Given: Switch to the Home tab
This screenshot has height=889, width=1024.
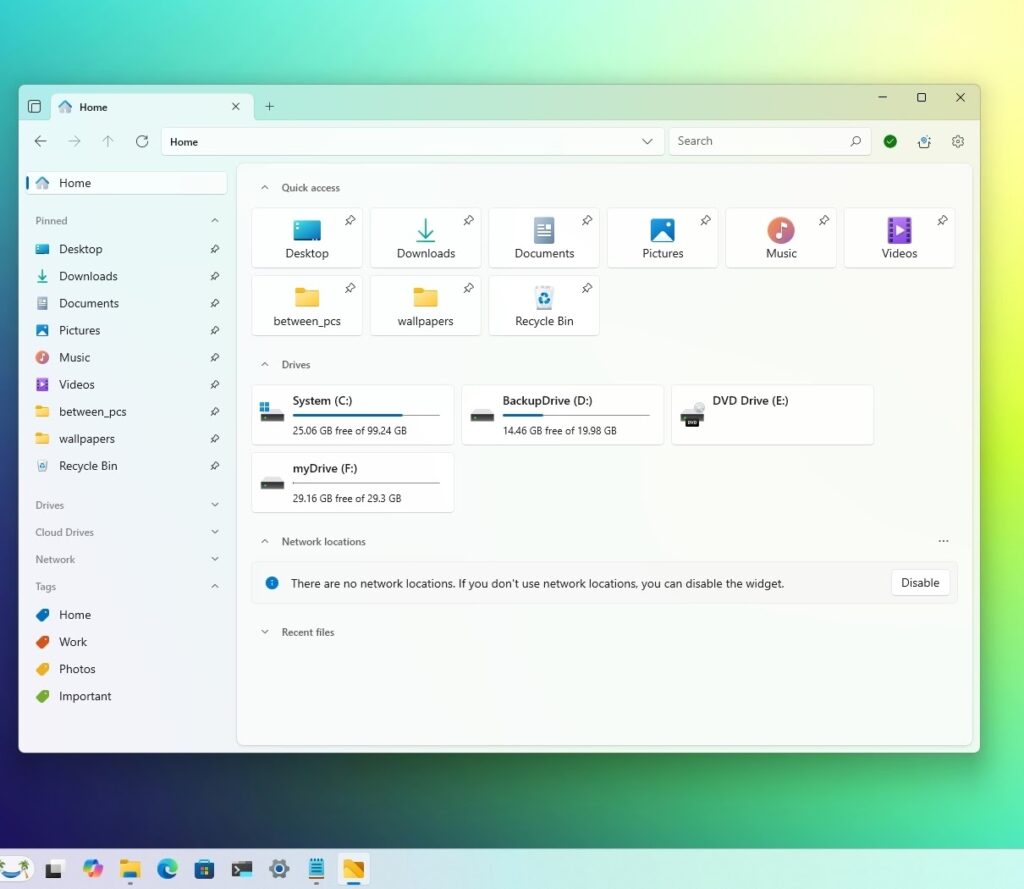Looking at the screenshot, I should coord(140,107).
